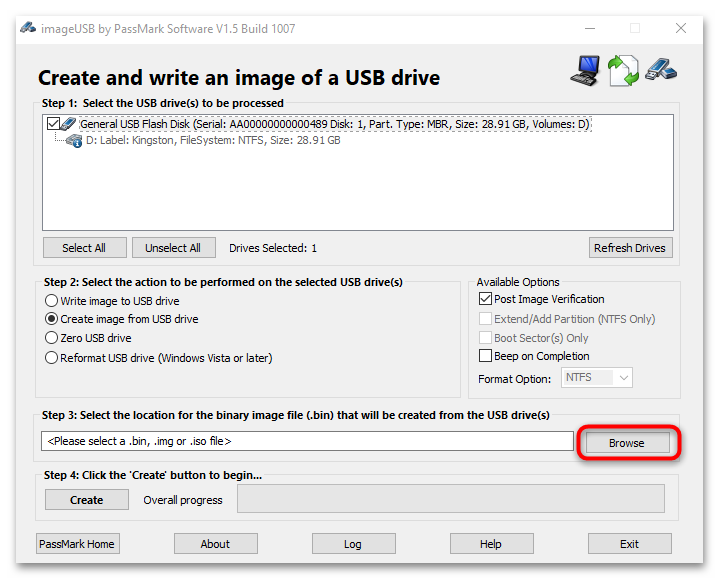Open Help
This screenshot has width=719, height=579.
[x=491, y=544]
